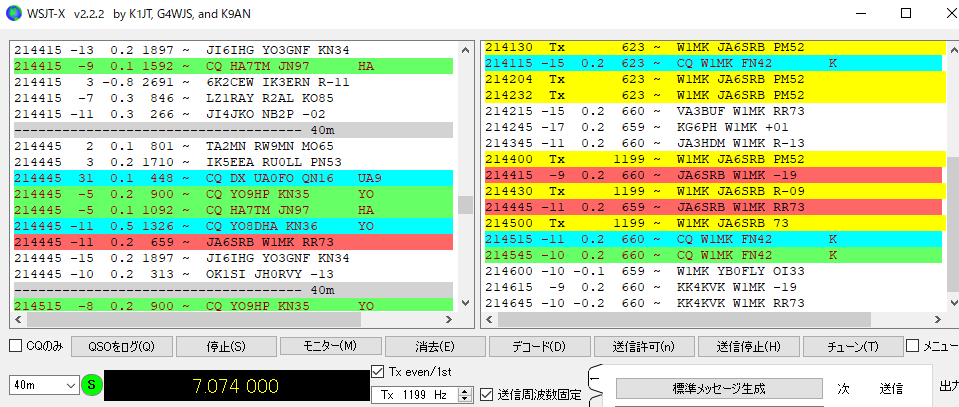Select 214515 CQ W1MK FN42 row
The image size is (959, 407).
pyautogui.click(x=713, y=239)
